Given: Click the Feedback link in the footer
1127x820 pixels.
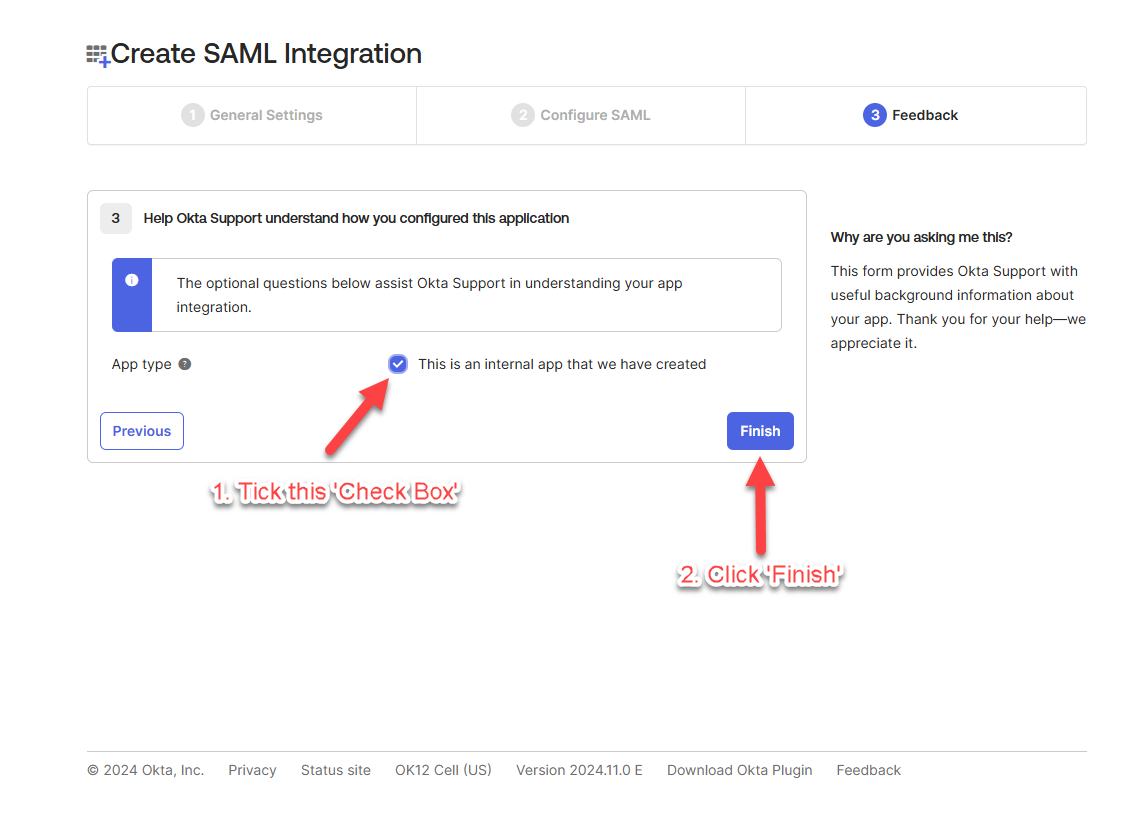Looking at the screenshot, I should [868, 770].
